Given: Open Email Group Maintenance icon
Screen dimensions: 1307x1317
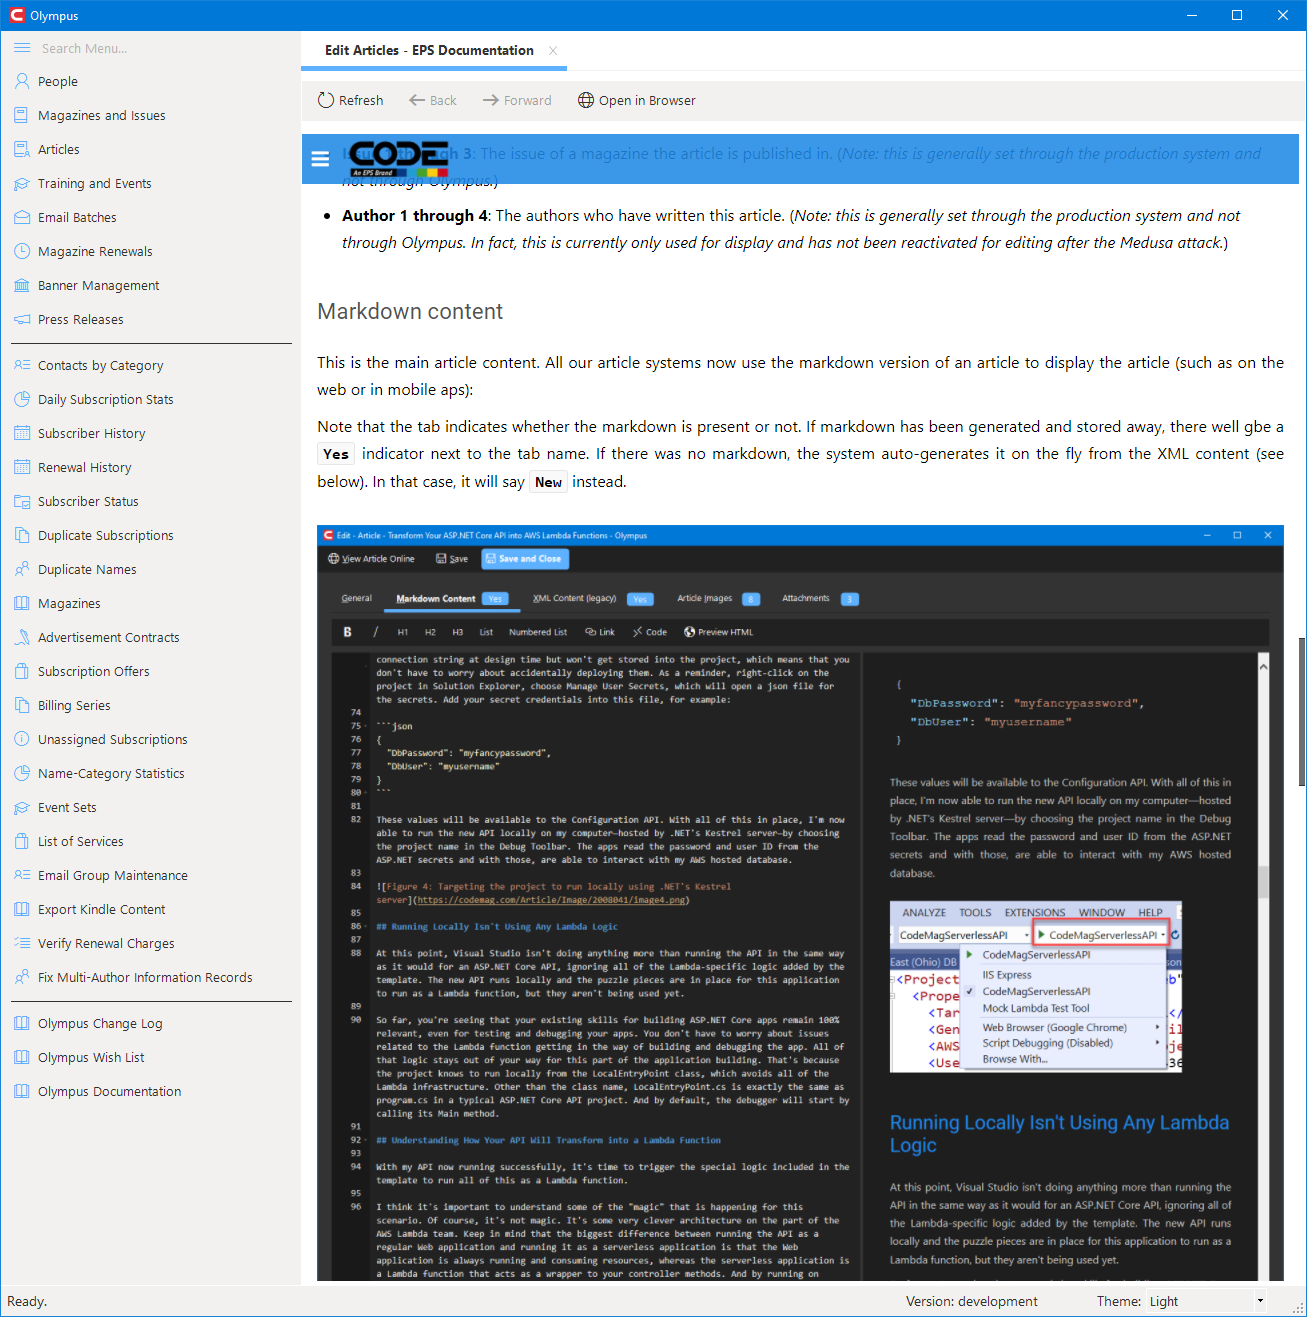Looking at the screenshot, I should pos(22,876).
